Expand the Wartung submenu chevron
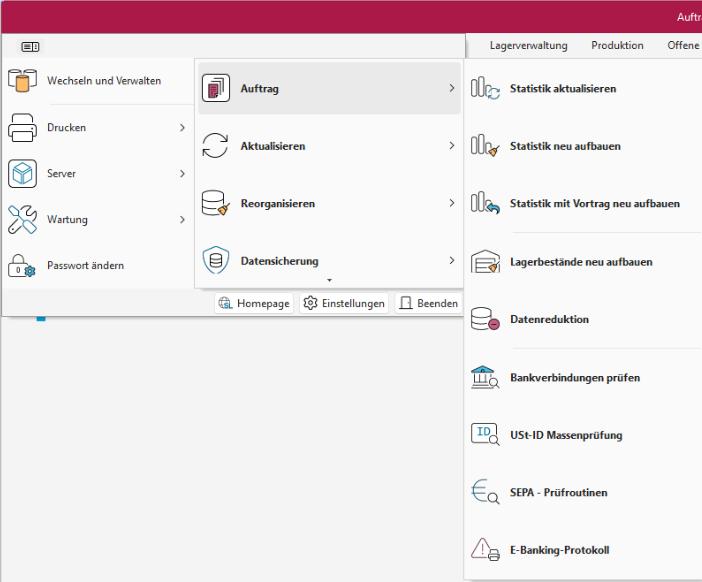Image resolution: width=702 pixels, height=582 pixels. pyautogui.click(x=182, y=219)
